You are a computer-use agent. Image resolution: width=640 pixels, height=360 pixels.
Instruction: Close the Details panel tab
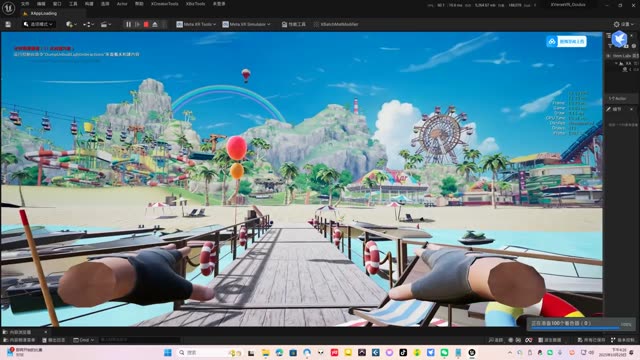coord(631,109)
